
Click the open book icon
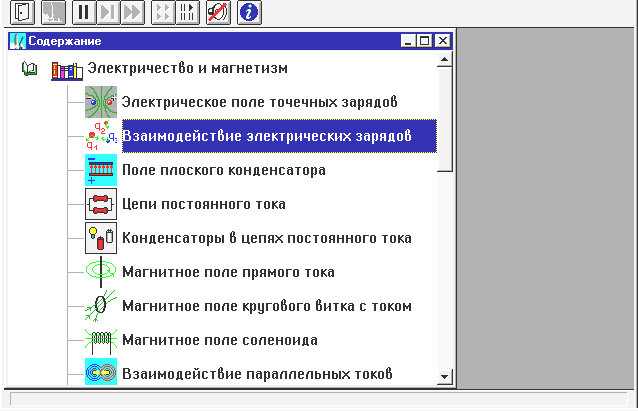point(29,69)
